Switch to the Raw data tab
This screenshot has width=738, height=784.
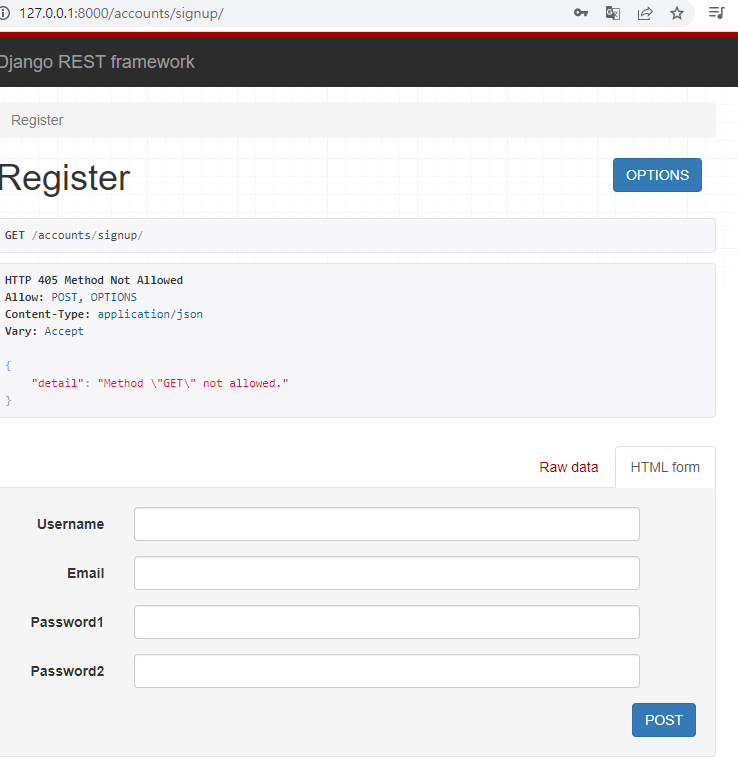pyautogui.click(x=568, y=467)
